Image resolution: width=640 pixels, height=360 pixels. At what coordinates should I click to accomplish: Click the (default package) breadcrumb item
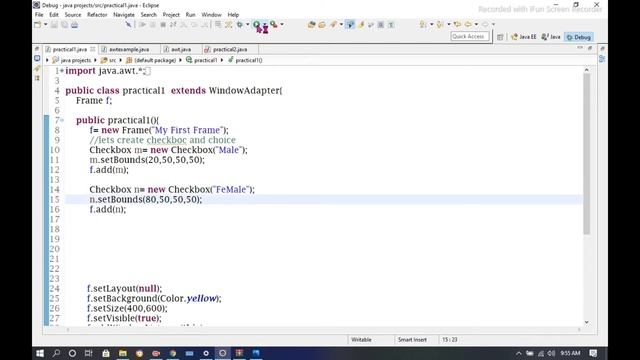point(151,60)
